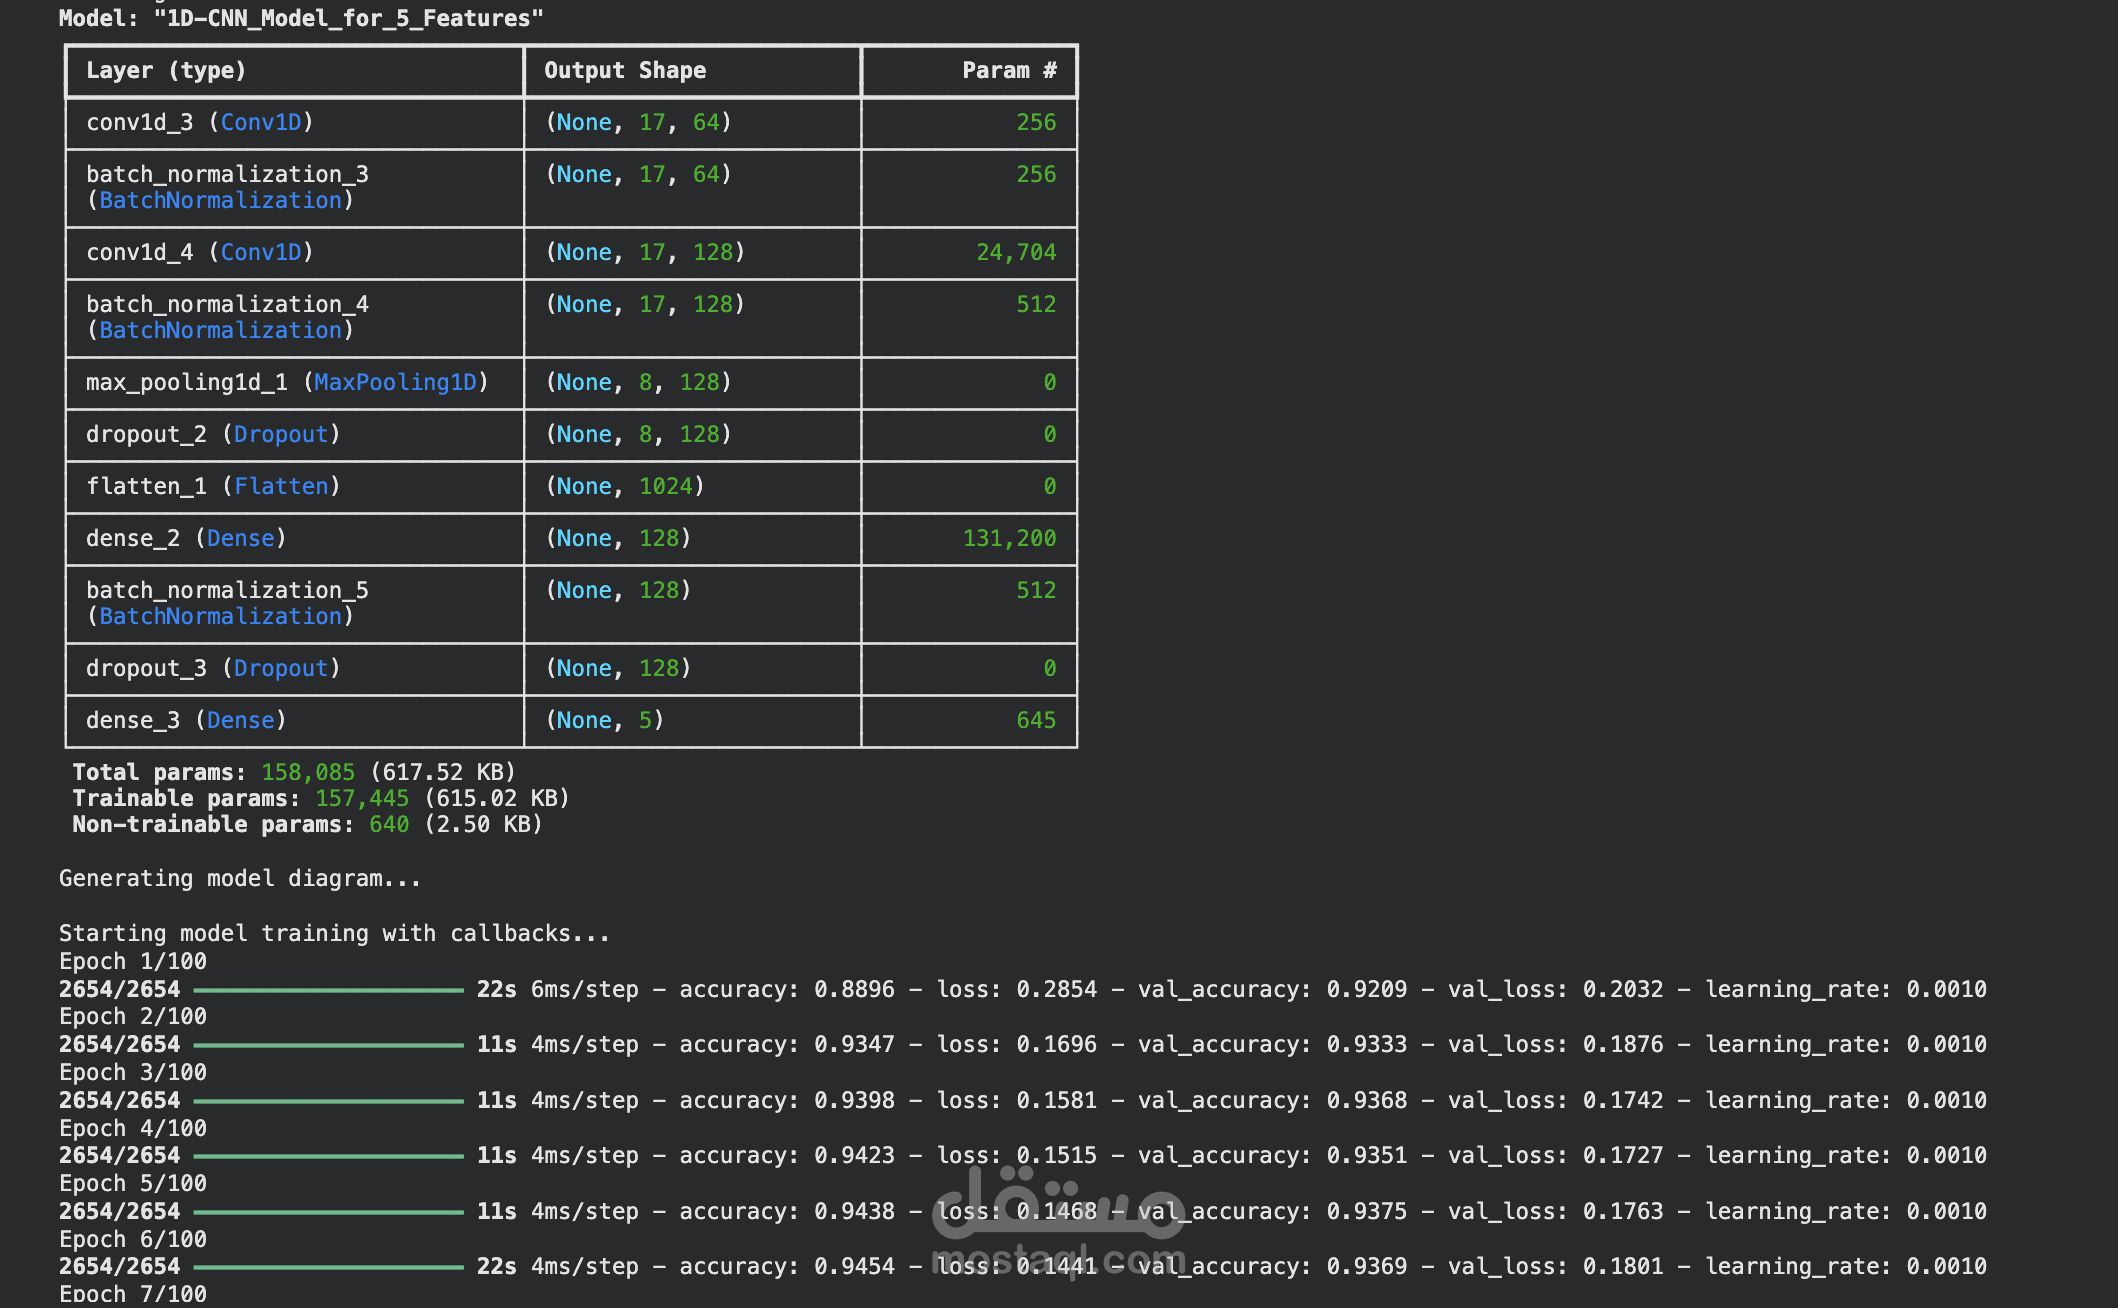Click the val_accuracy 0.9209 value in epoch 1

pyautogui.click(x=1366, y=990)
